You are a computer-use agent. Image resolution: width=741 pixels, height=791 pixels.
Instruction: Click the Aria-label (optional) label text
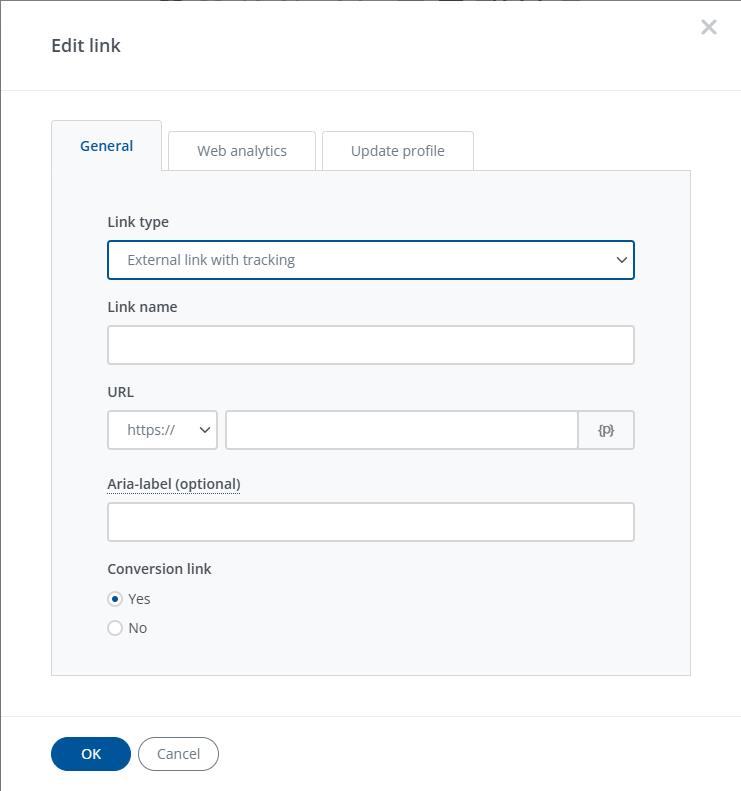[x=174, y=484]
